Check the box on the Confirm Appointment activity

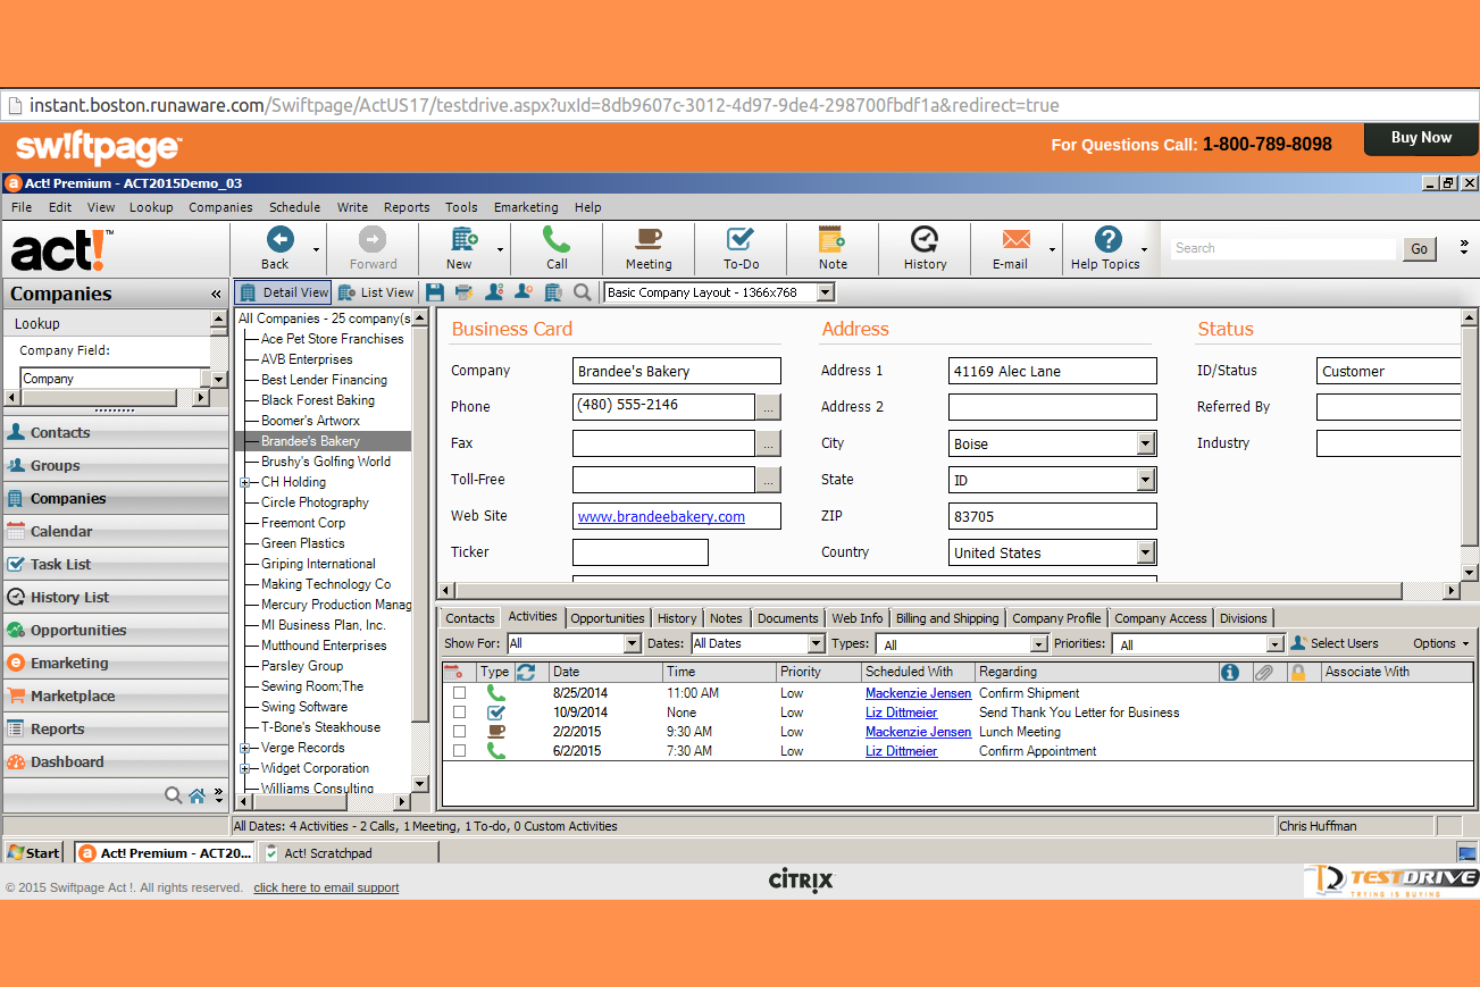[x=459, y=750]
